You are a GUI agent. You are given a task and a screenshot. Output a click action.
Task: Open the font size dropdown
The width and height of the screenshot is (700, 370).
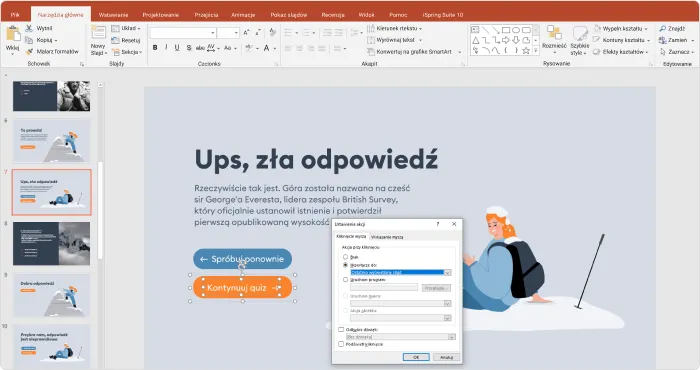(x=236, y=33)
